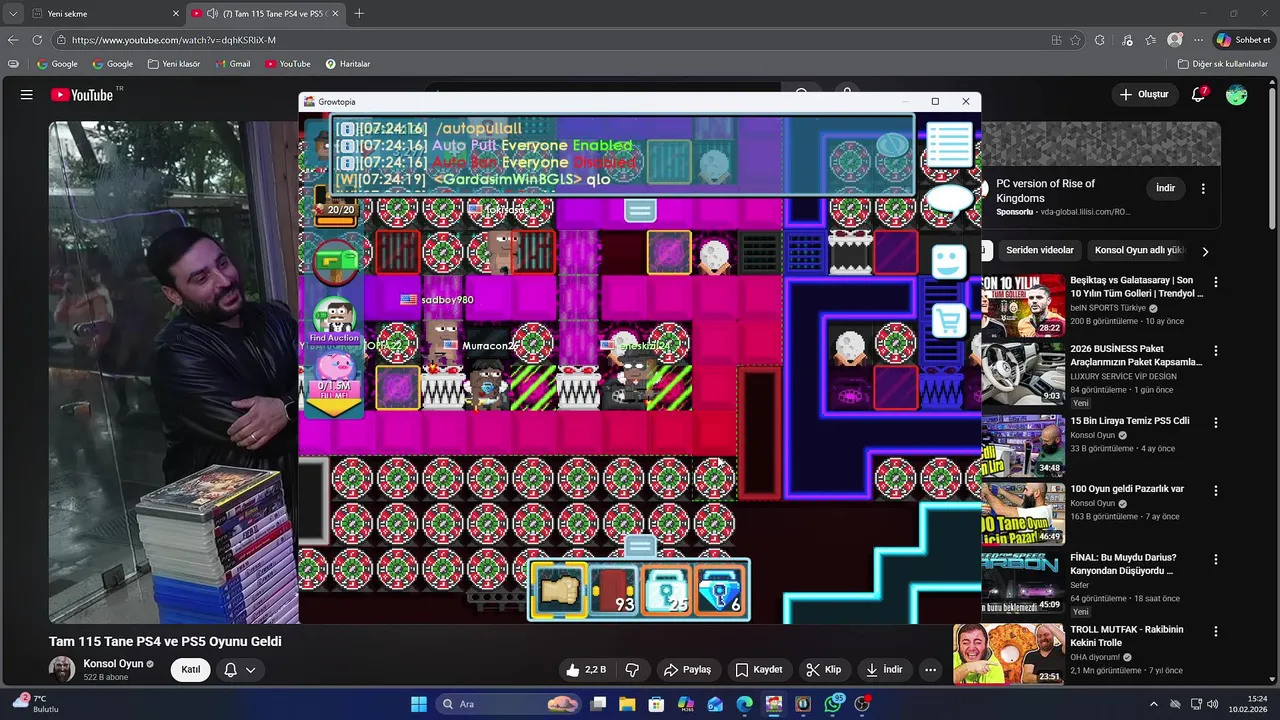Viewport: 1280px width, 720px height.
Task: Go to the YouTube home logo
Action: [x=82, y=94]
